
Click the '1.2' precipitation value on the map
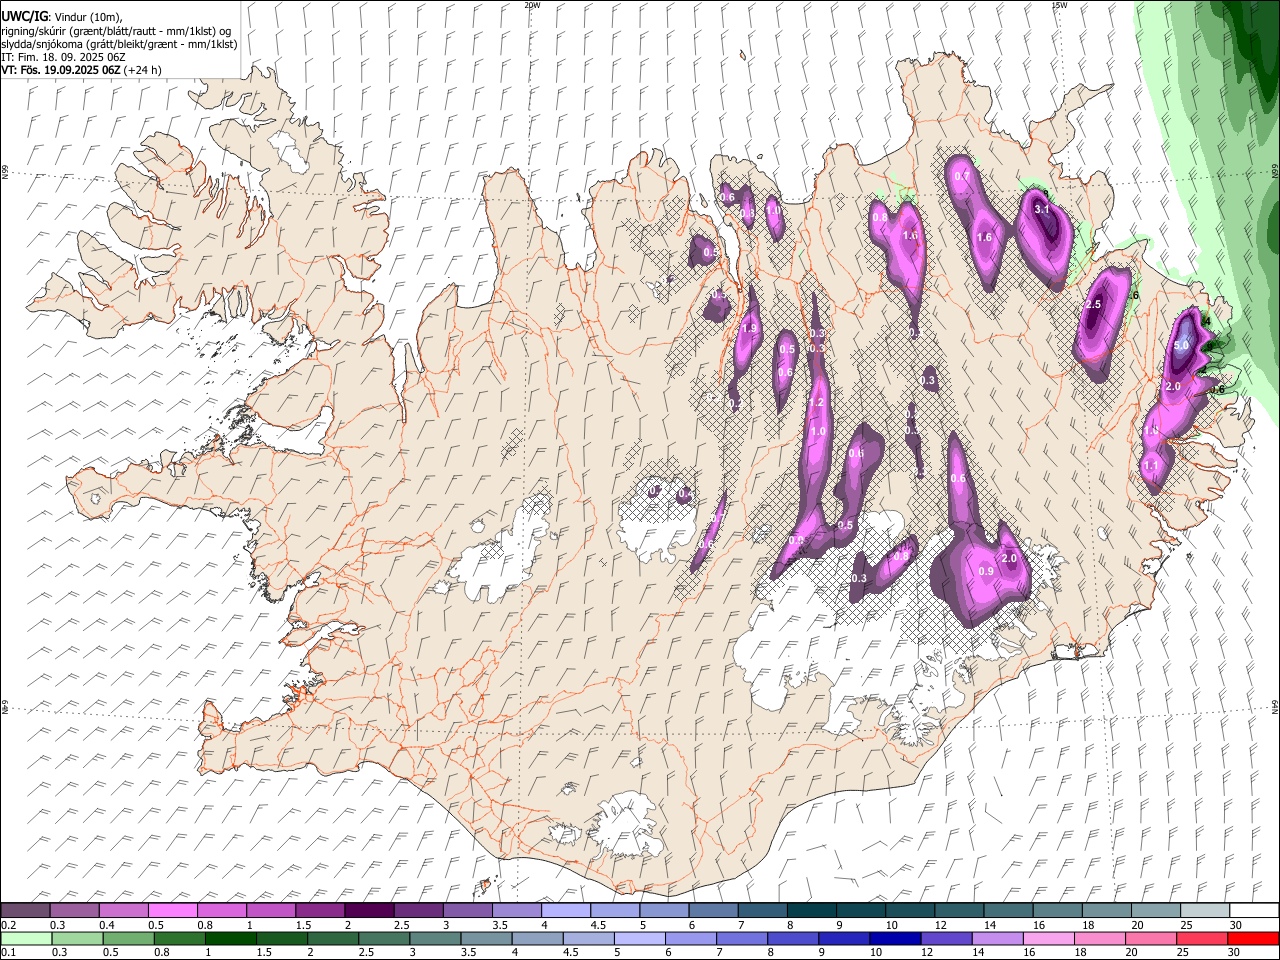point(815,402)
